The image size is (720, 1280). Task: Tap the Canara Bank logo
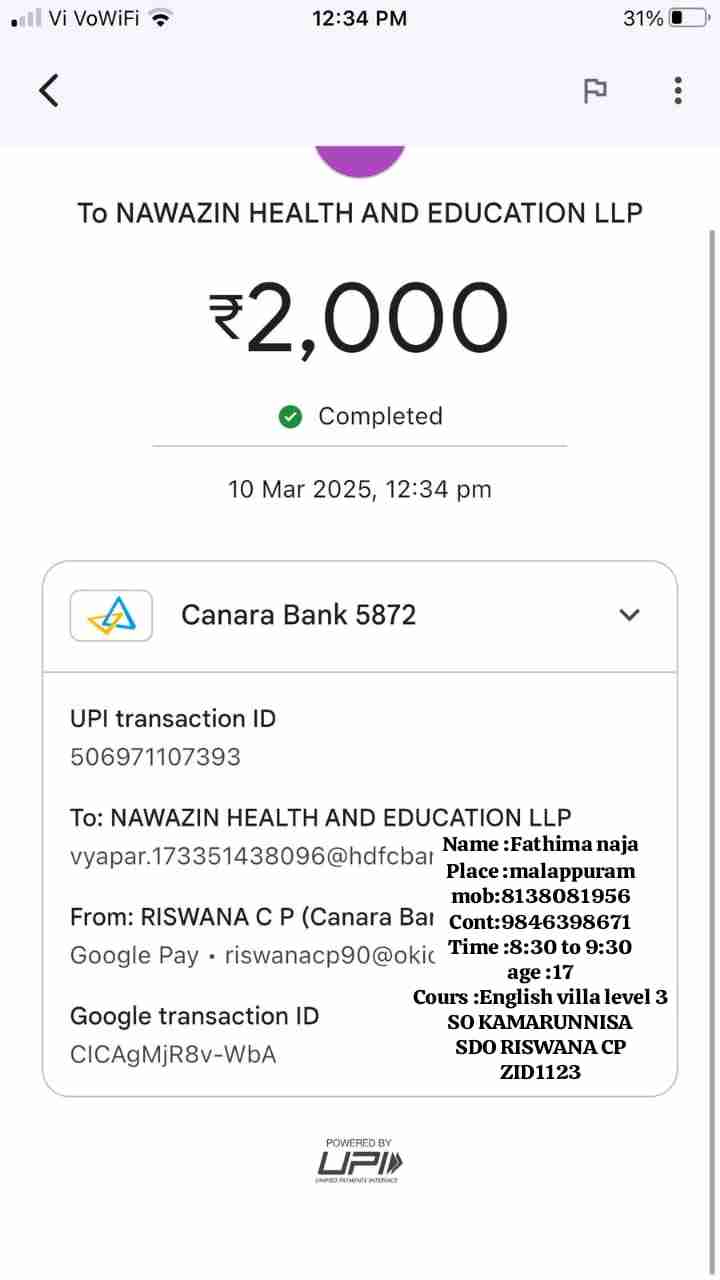click(x=111, y=615)
